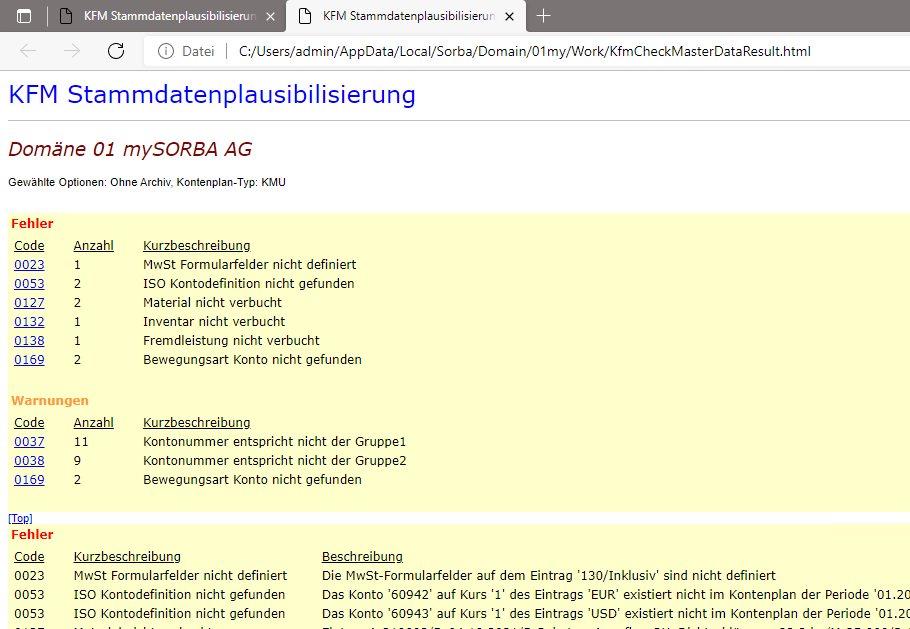
Task: Follow the 0127 Material nicht verbucht link
Action: (x=29, y=303)
